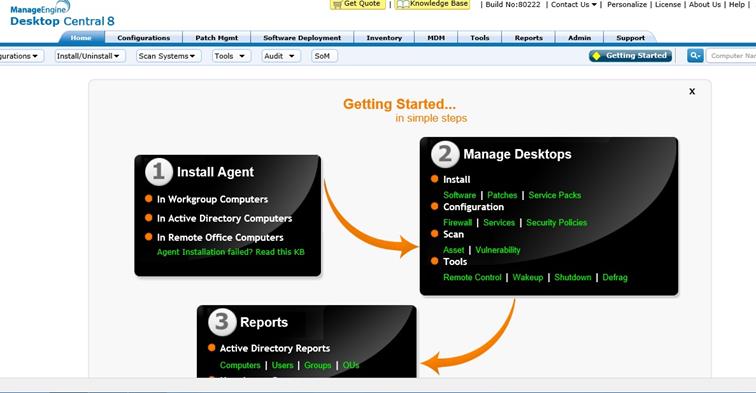
Task: Open the Remote Control link under Tools
Action: click(472, 277)
